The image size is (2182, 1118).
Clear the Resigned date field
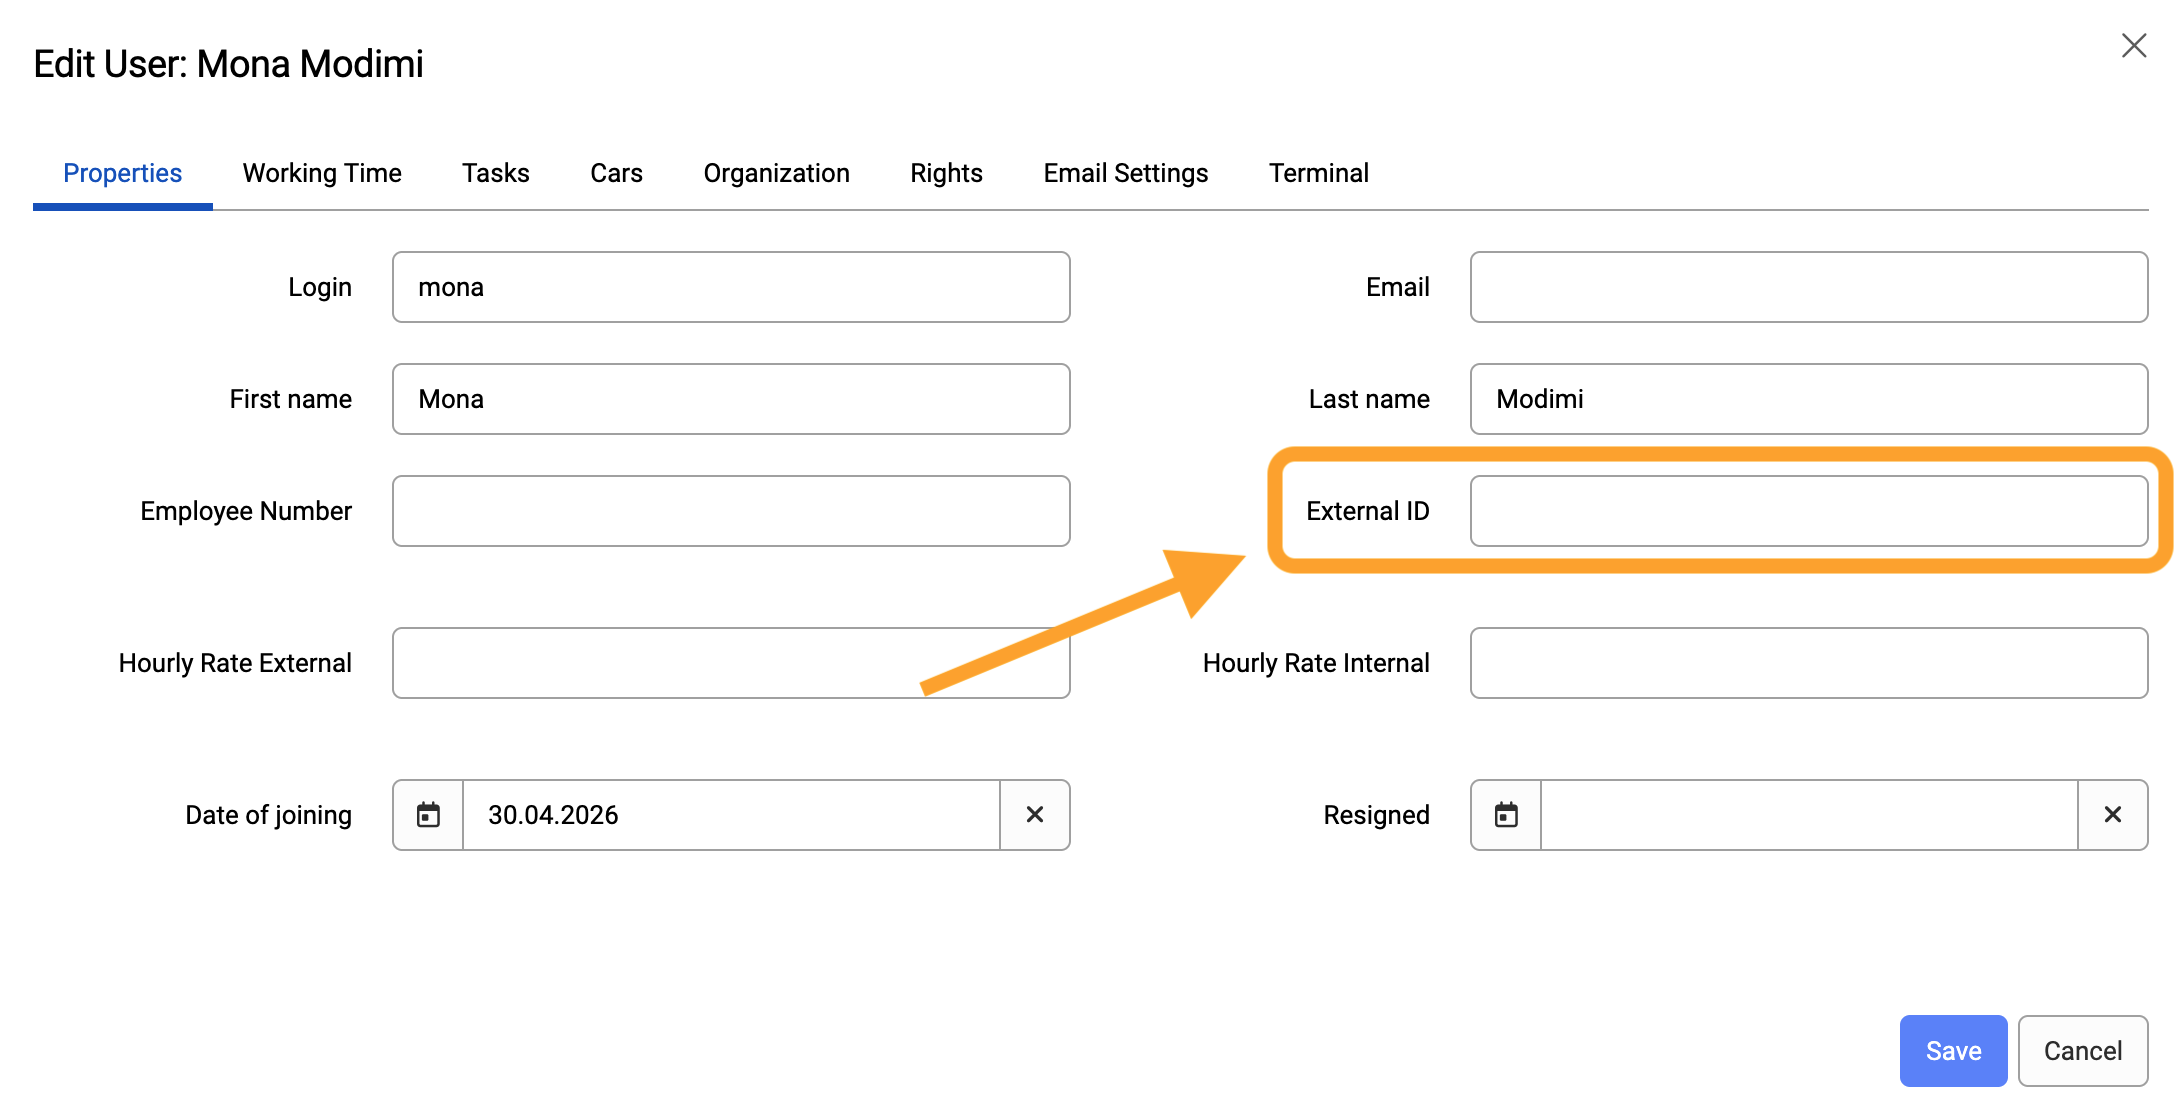pos(2113,815)
